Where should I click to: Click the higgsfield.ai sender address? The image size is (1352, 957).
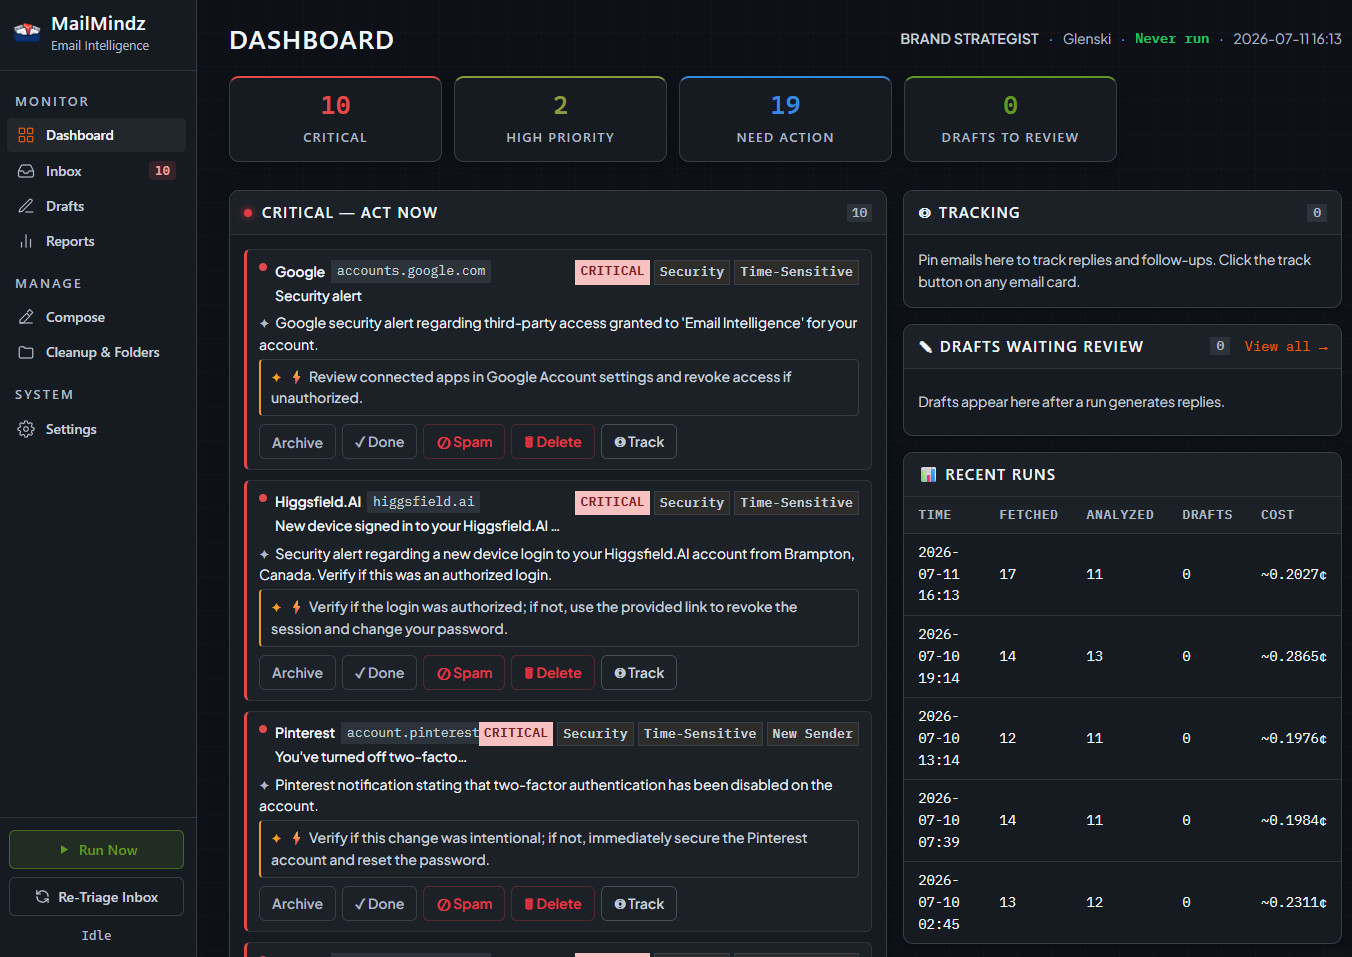pos(424,502)
